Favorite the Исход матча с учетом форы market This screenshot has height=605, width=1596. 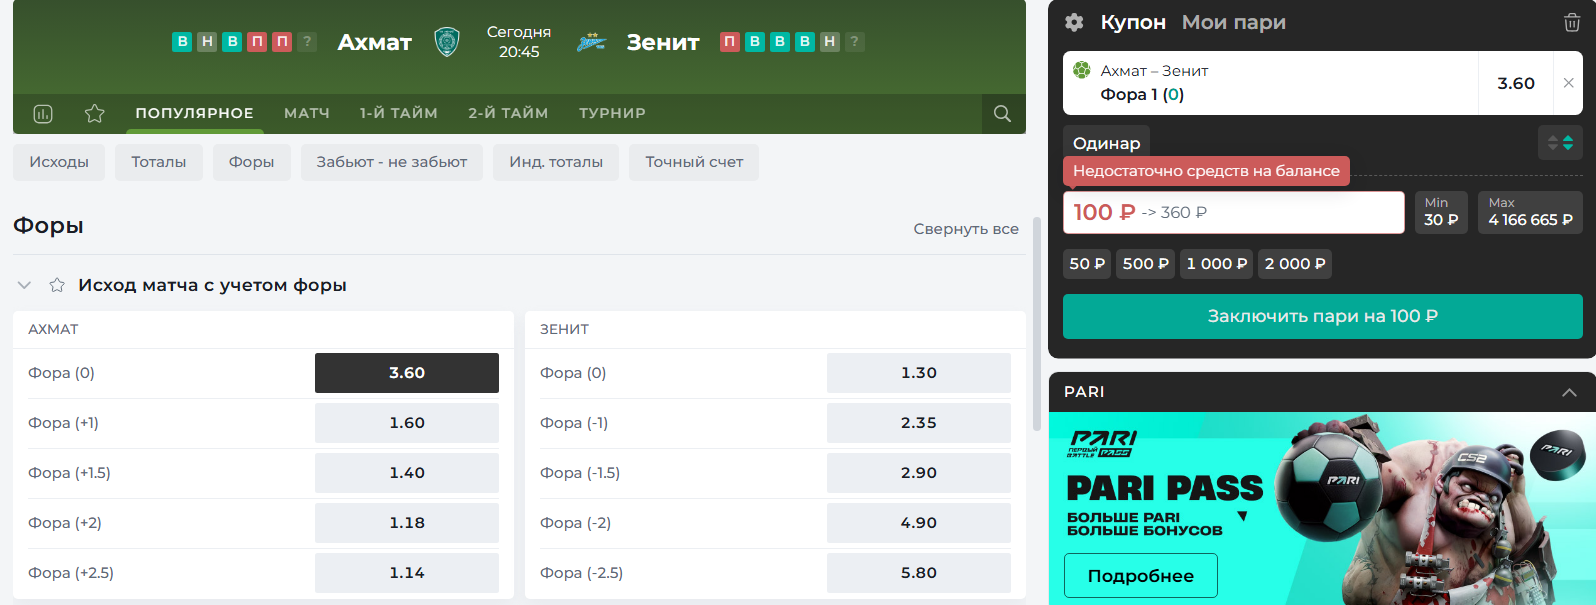57,285
